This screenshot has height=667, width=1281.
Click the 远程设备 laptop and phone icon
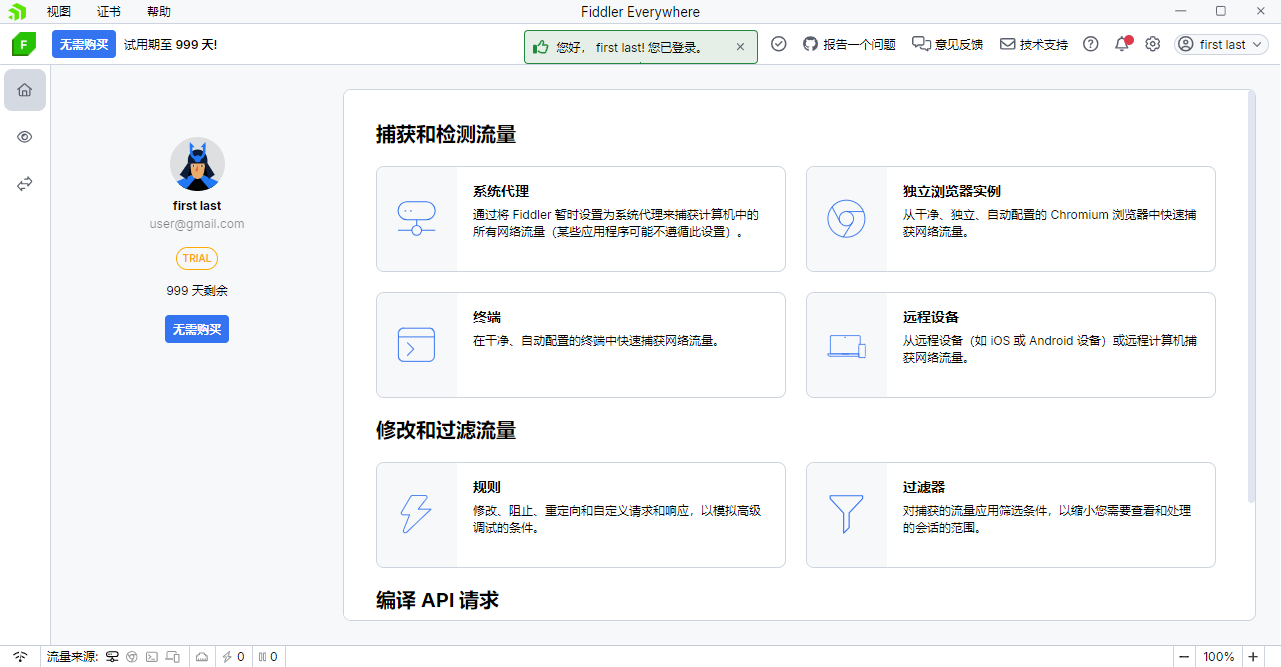point(846,346)
